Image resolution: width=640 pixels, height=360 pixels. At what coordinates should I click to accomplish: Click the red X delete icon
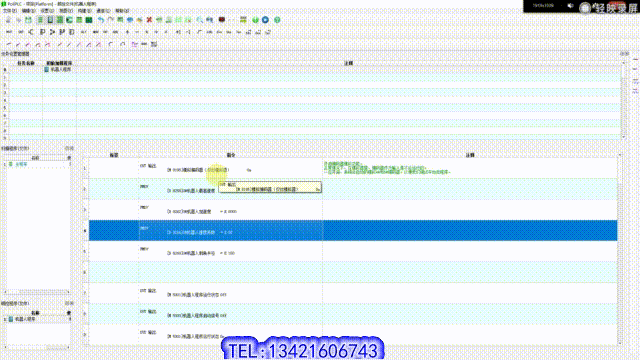coord(149,20)
